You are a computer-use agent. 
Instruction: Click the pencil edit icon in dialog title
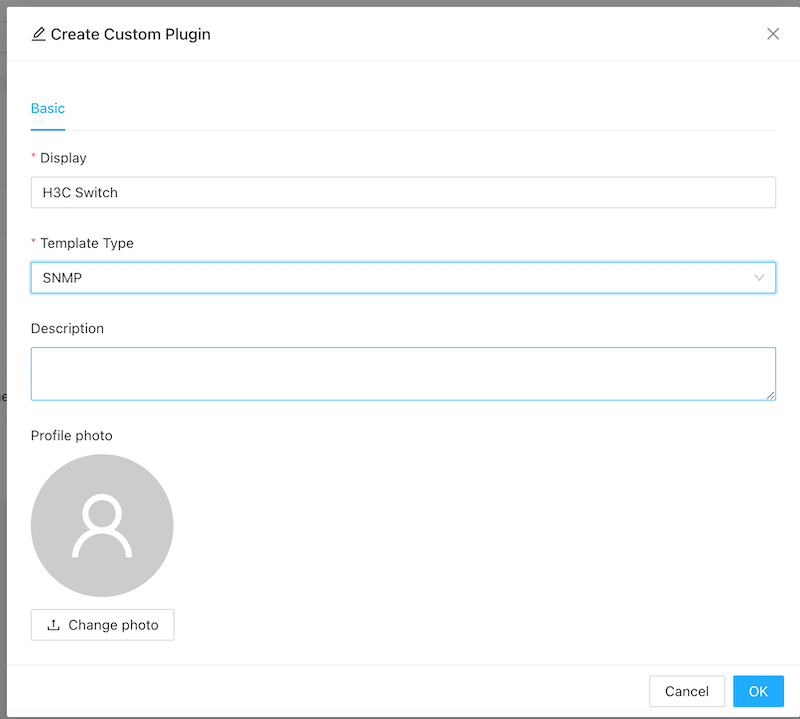click(x=39, y=34)
